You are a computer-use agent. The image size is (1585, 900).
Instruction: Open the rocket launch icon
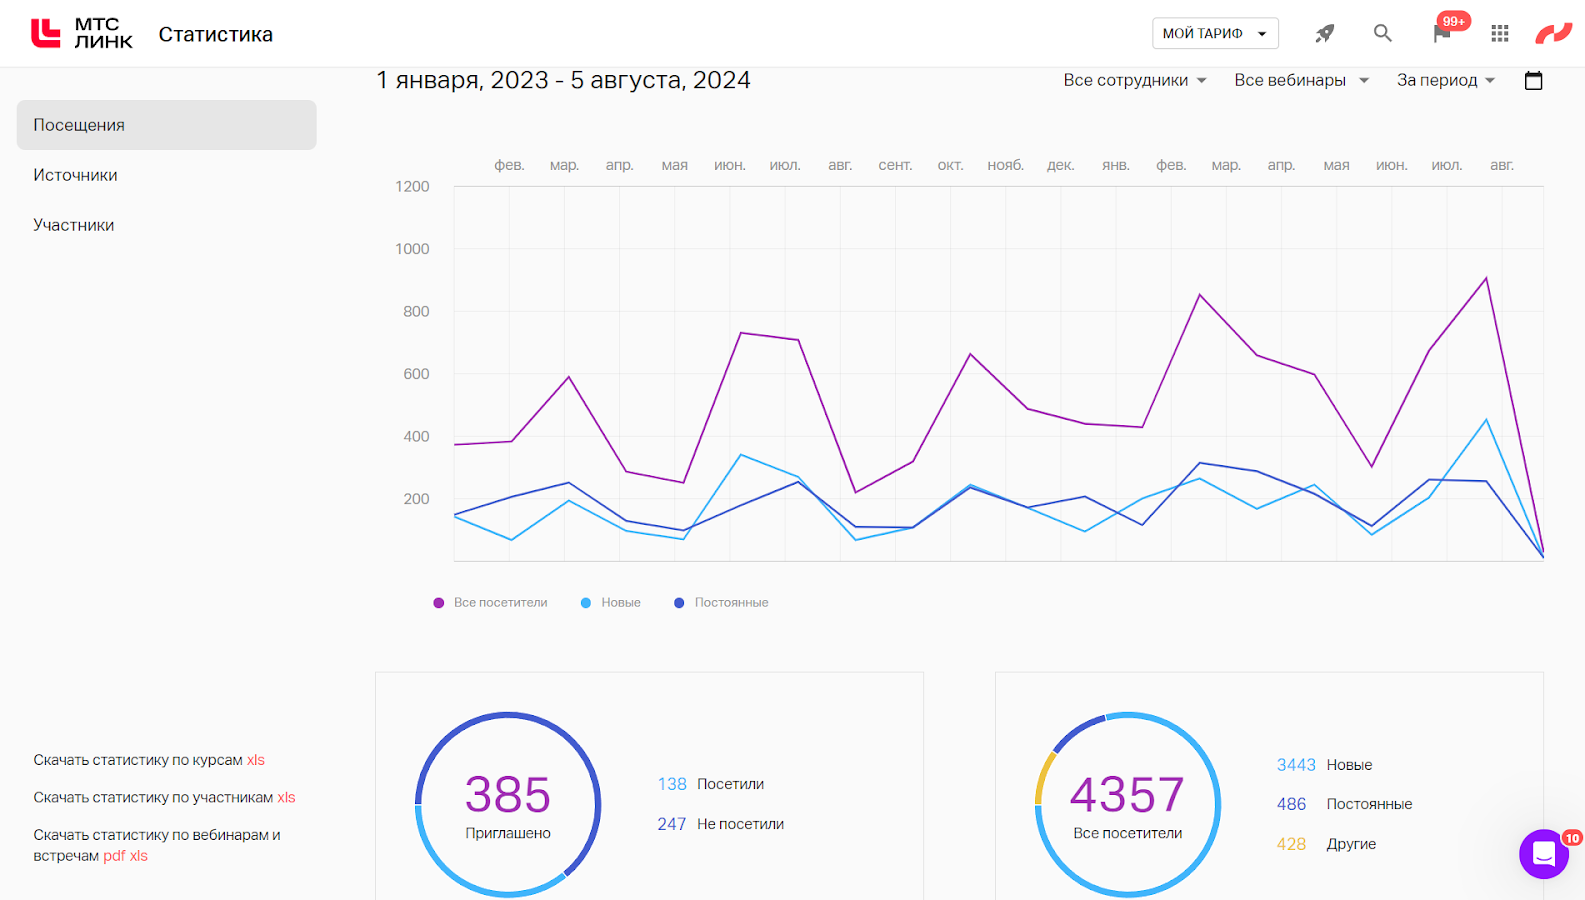pos(1325,33)
